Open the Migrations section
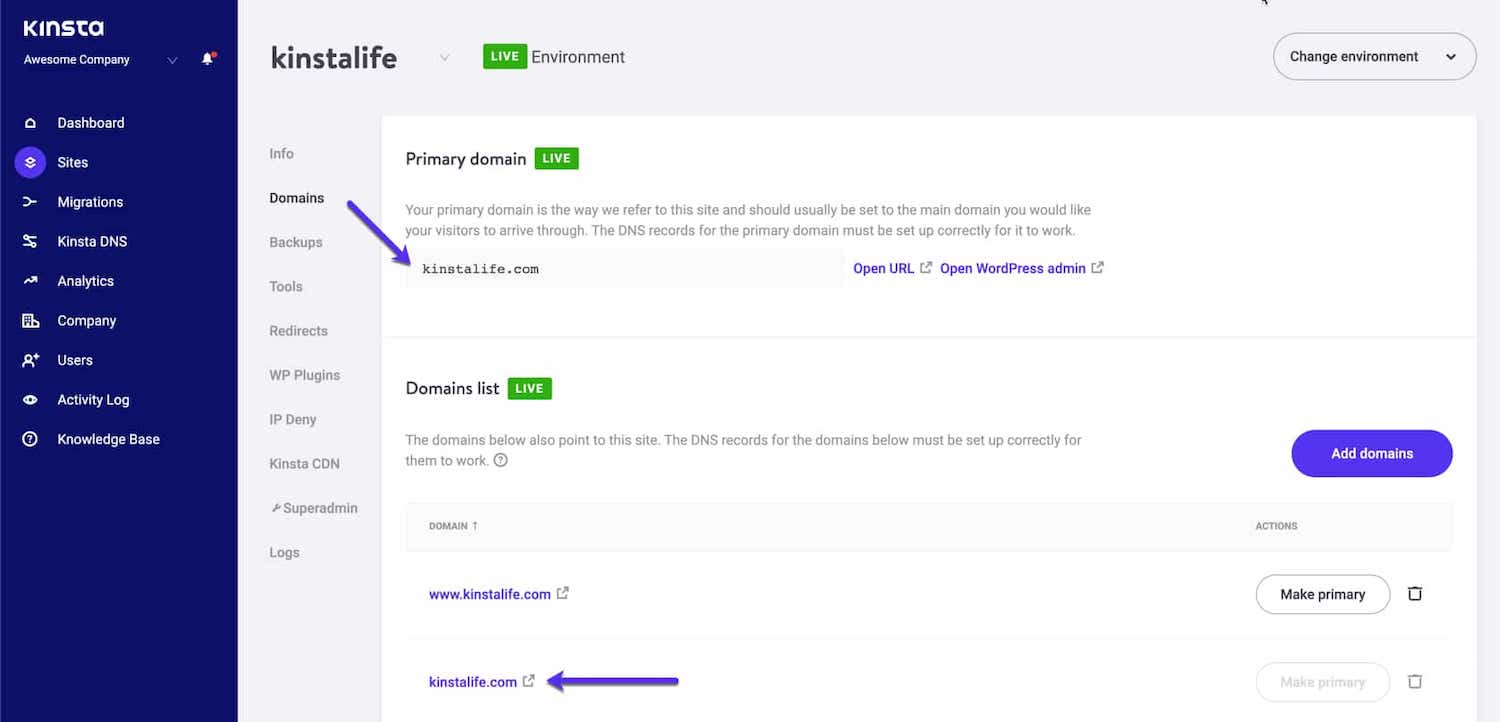This screenshot has width=1500, height=722. [x=90, y=201]
